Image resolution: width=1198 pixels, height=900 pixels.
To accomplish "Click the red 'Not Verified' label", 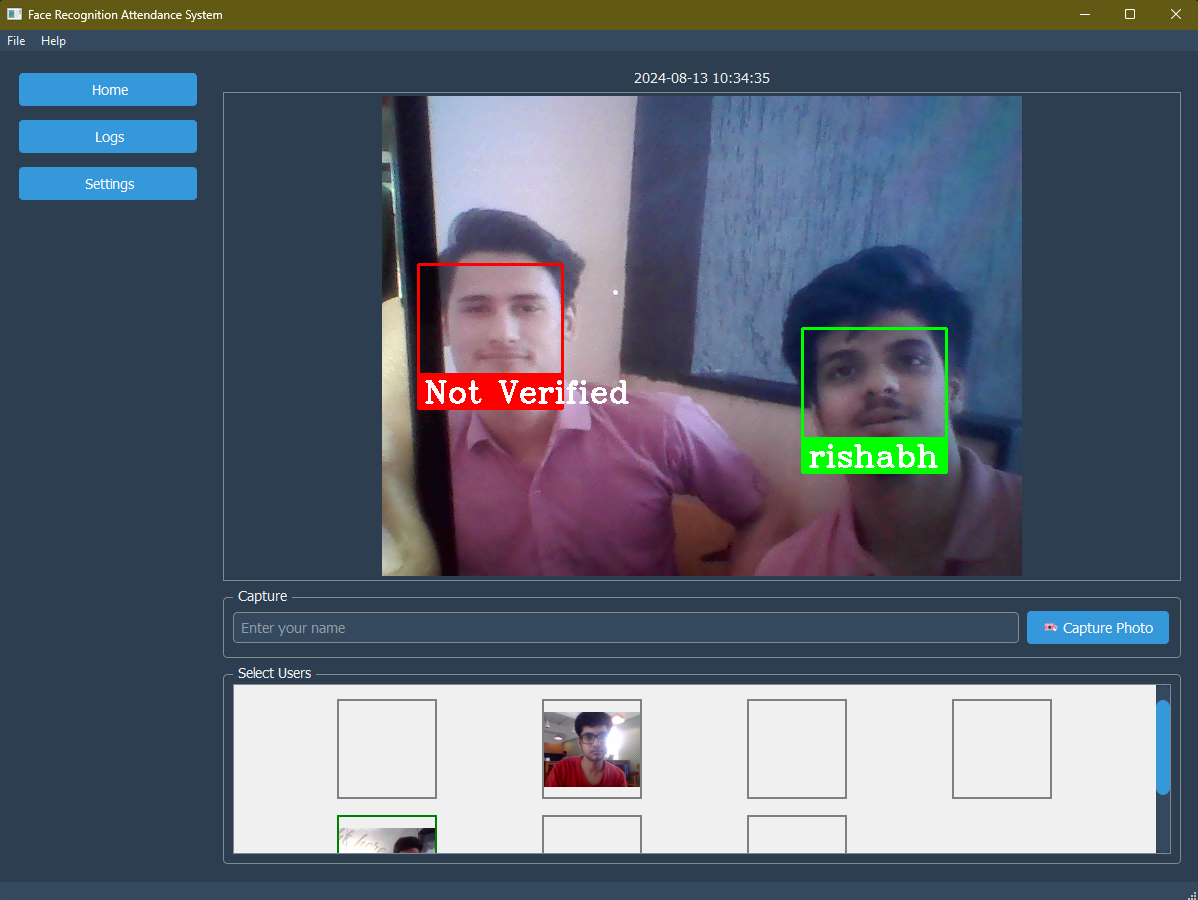I will click(x=490, y=392).
